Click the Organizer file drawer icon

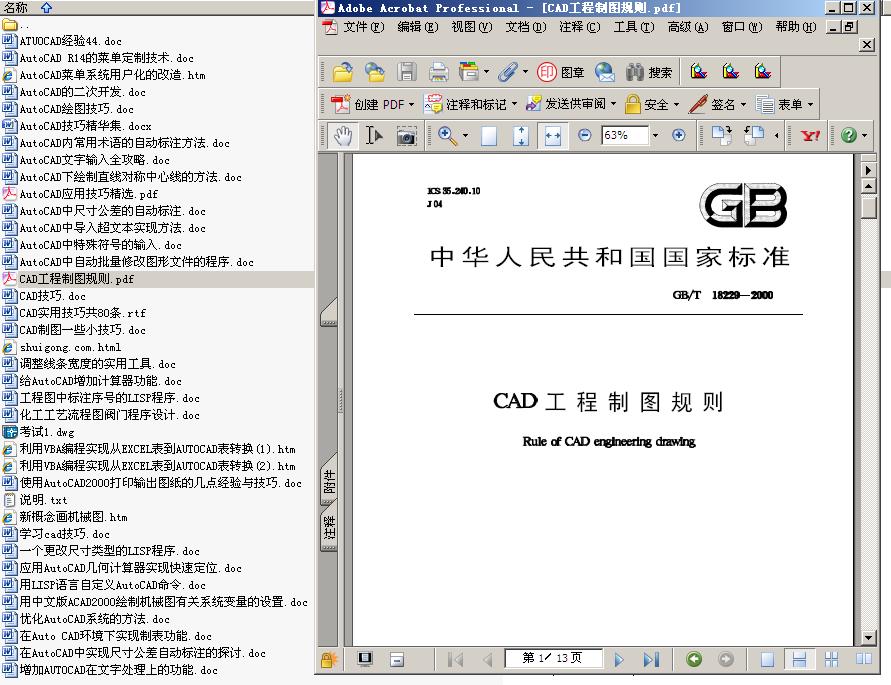click(469, 72)
